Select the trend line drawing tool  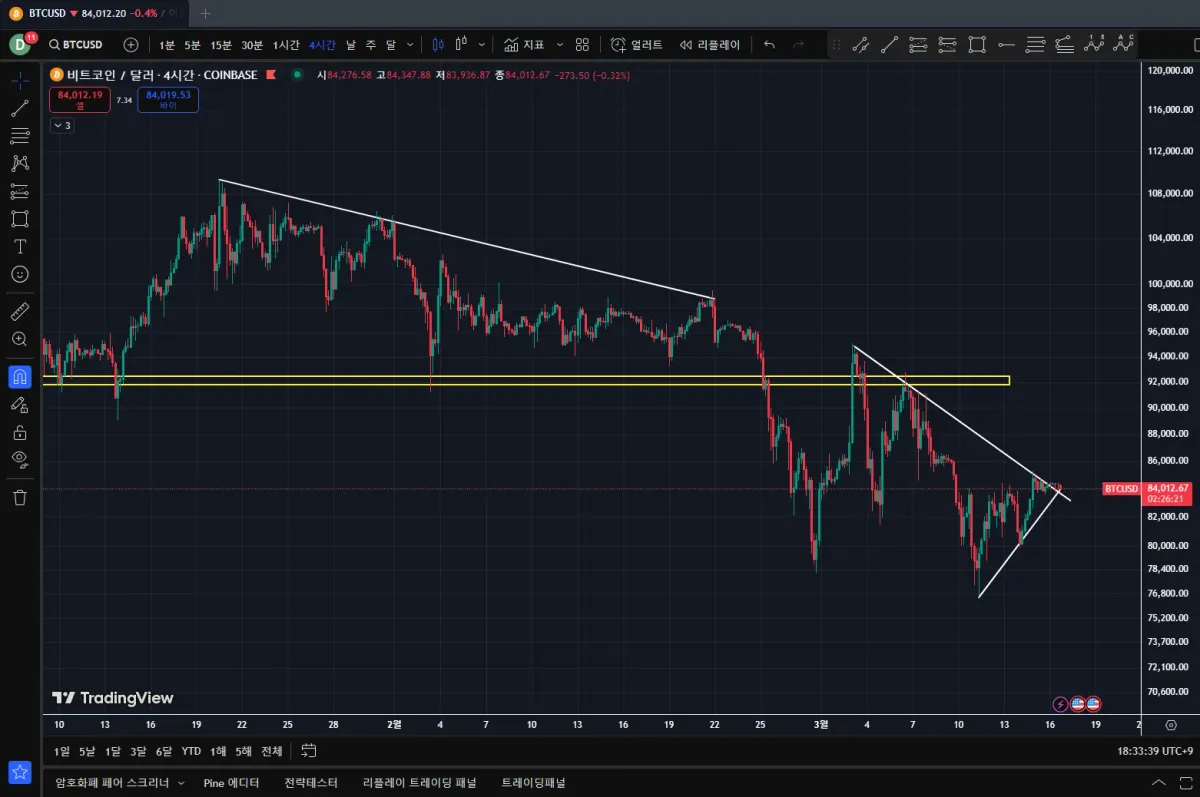point(20,109)
